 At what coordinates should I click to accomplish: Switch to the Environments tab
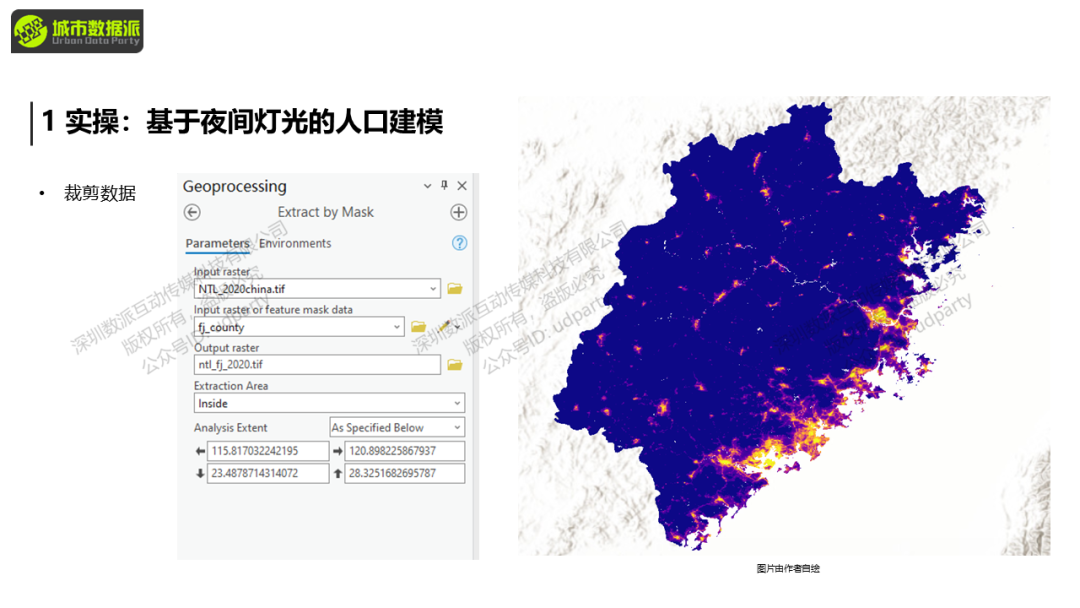point(295,243)
